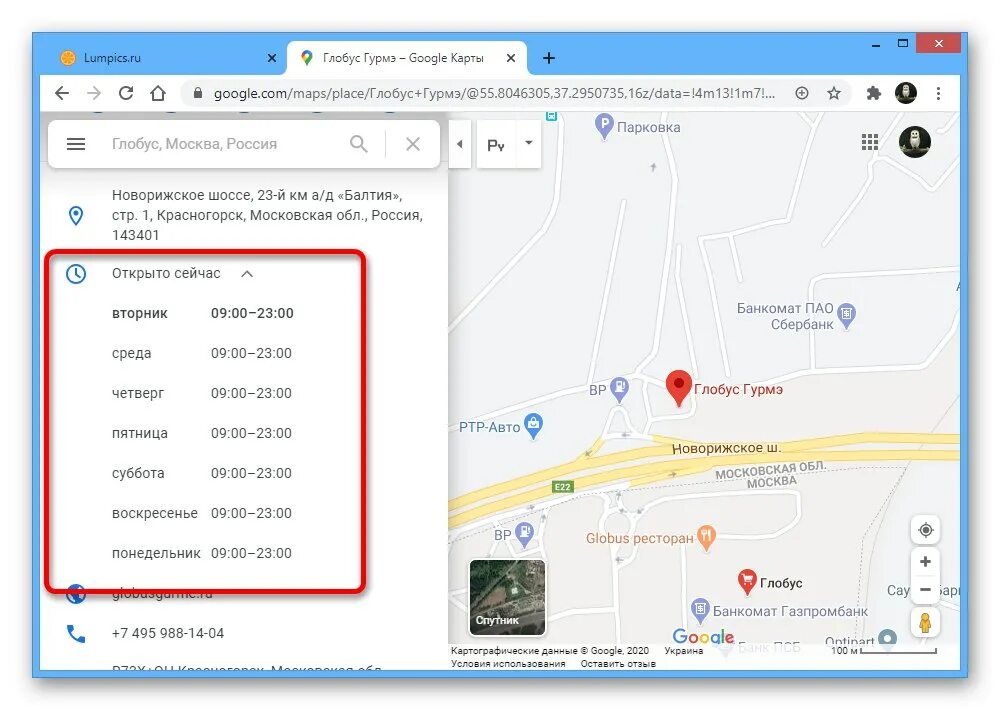The height and width of the screenshot is (710, 1000).
Task: Bookmark this page with the star
Action: point(834,93)
